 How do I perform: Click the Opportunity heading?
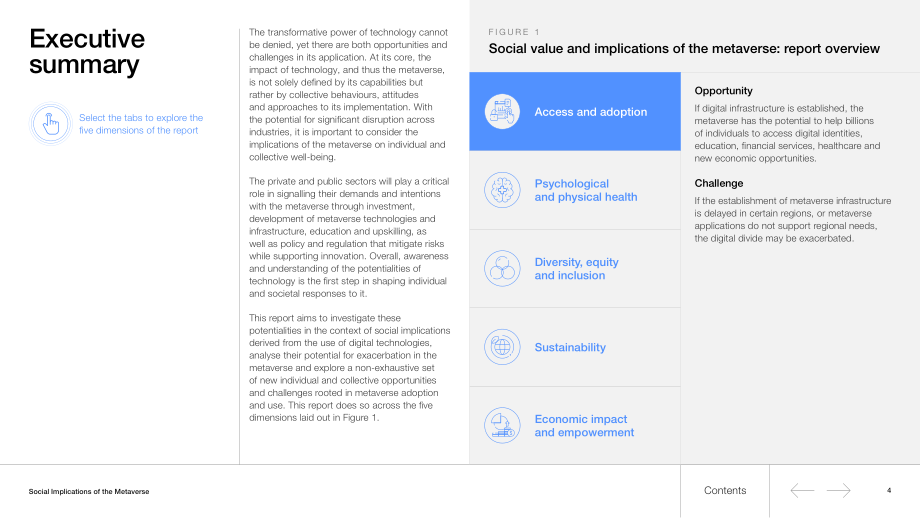723,91
